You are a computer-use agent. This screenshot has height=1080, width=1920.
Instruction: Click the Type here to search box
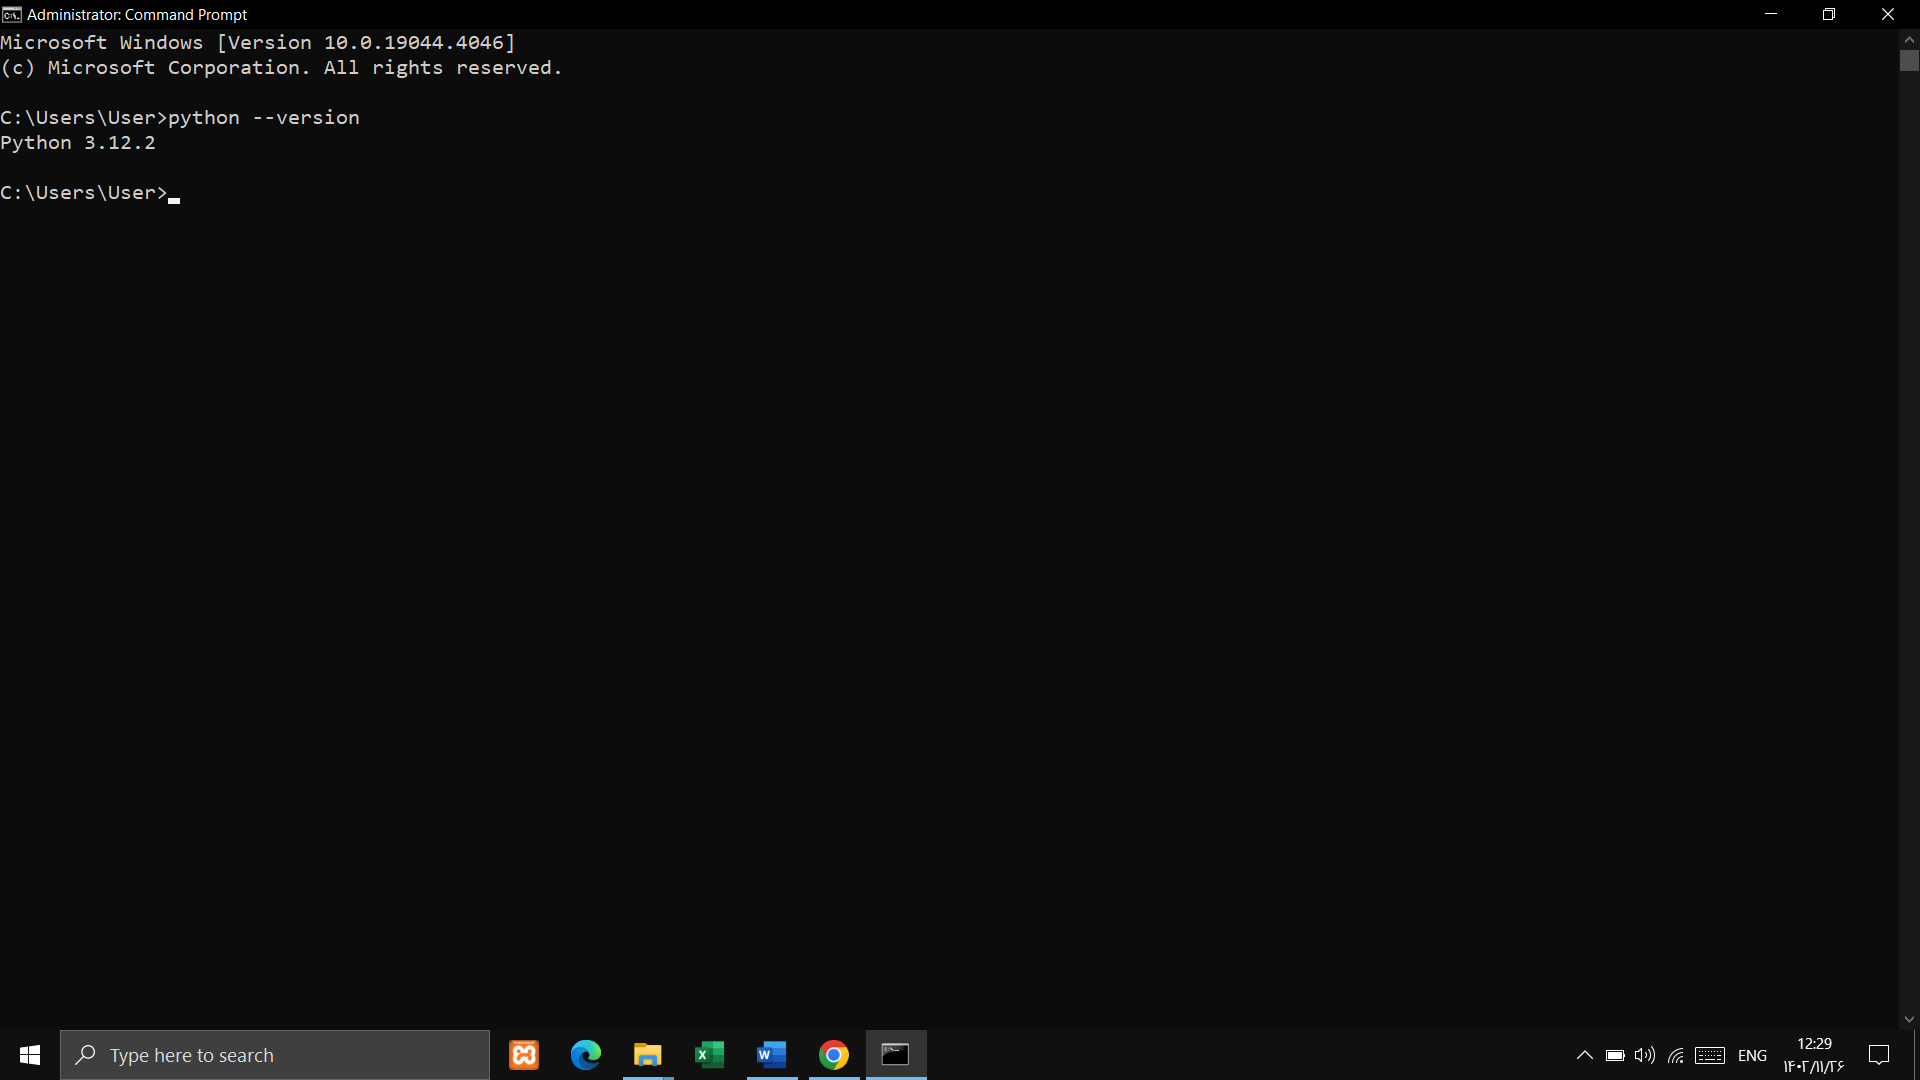point(275,1055)
